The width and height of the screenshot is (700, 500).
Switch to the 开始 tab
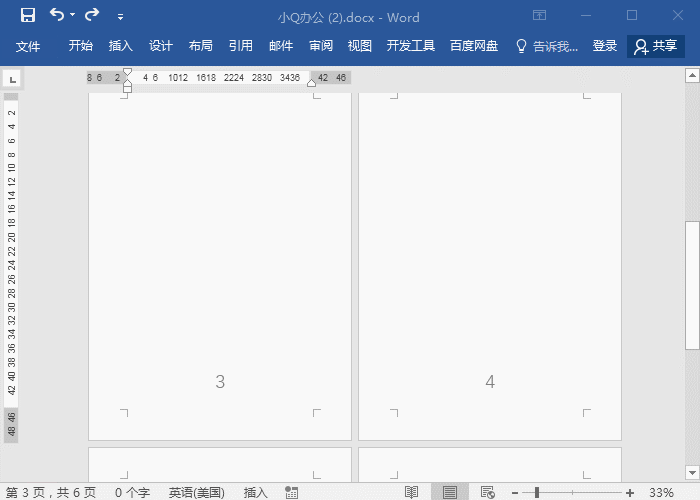[81, 46]
